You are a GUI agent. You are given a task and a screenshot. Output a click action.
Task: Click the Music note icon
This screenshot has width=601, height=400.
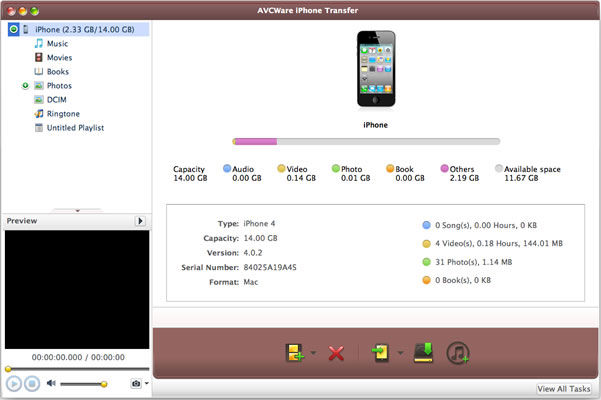pos(39,43)
